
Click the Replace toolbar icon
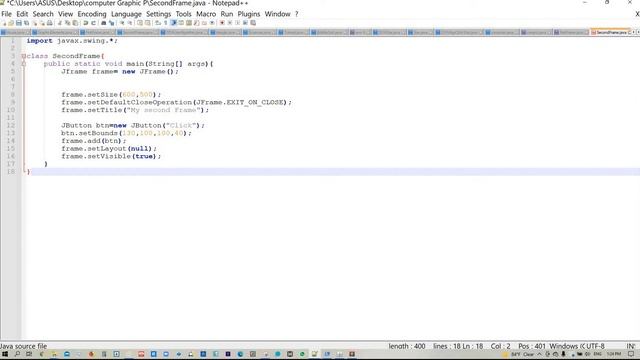tap(112, 23)
